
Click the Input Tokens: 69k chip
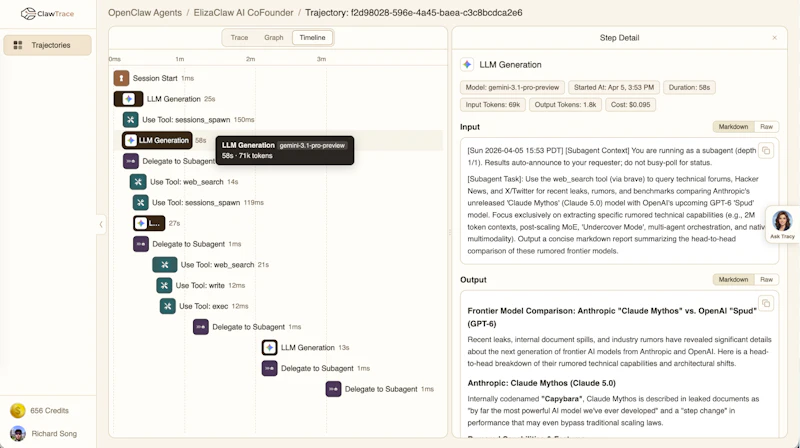492,105
